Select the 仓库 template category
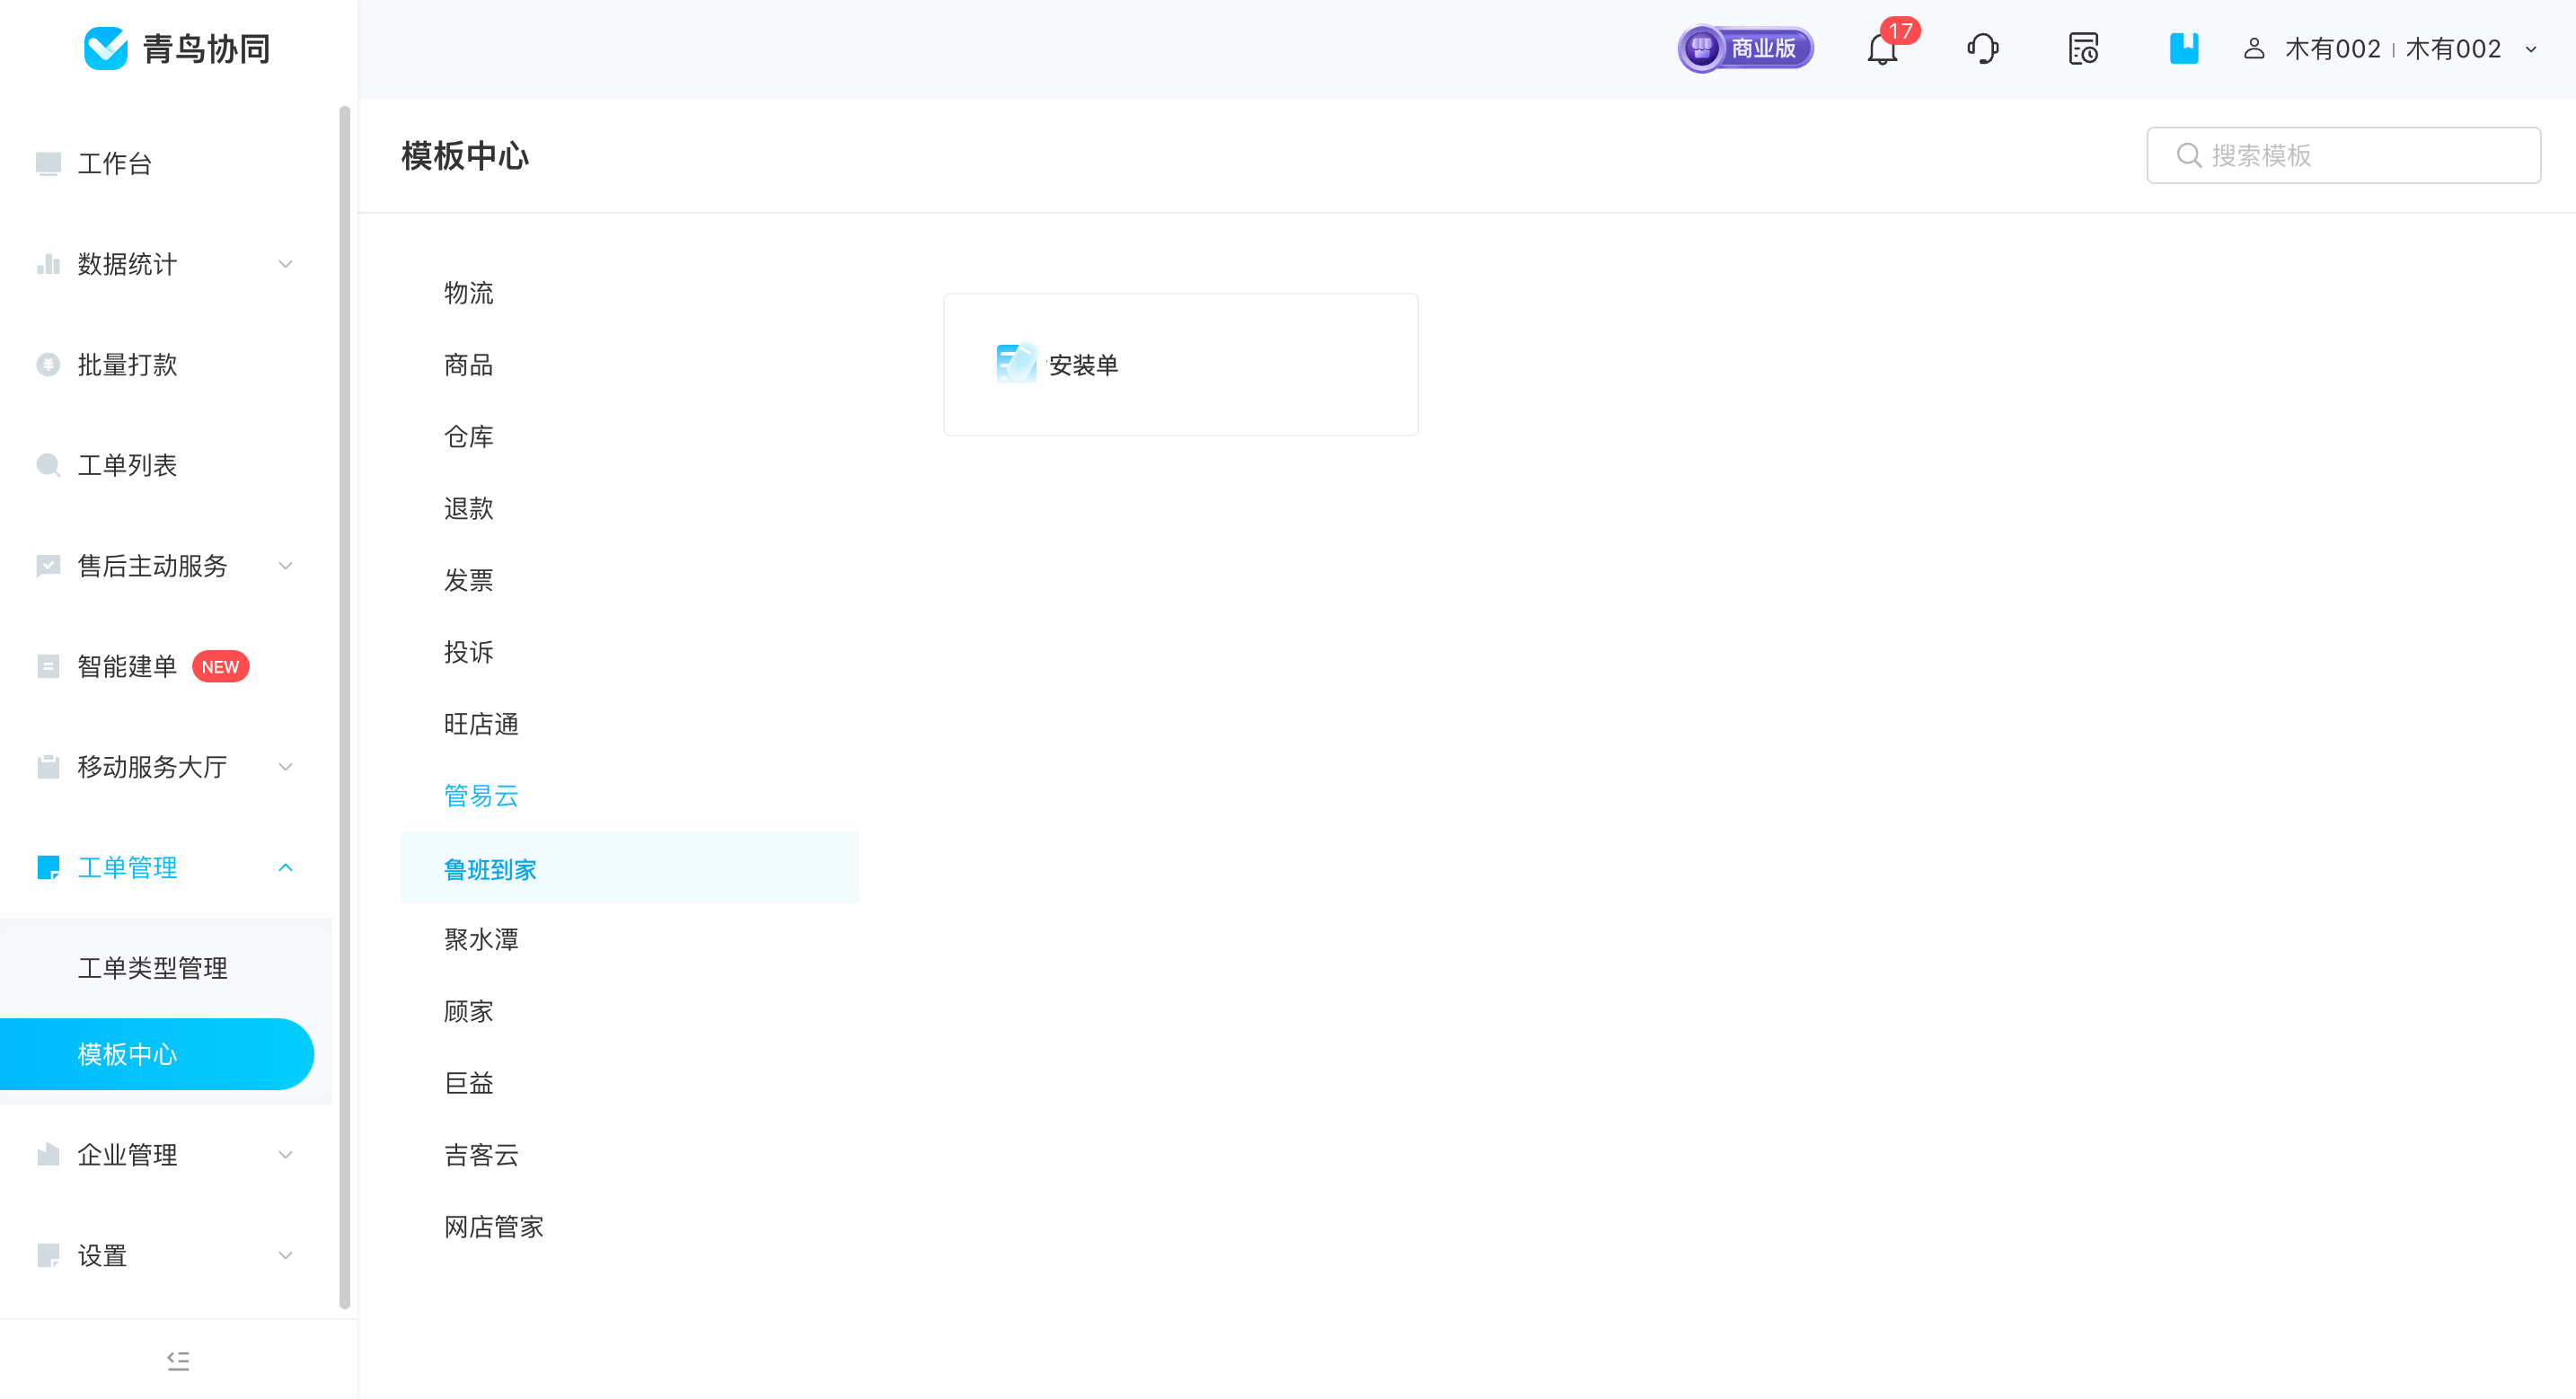Viewport: 2576px width, 1399px height. (x=629, y=437)
